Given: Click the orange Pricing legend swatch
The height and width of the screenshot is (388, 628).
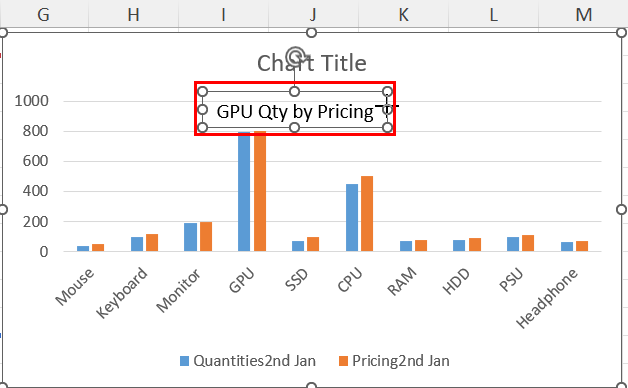Looking at the screenshot, I should pos(343,361).
